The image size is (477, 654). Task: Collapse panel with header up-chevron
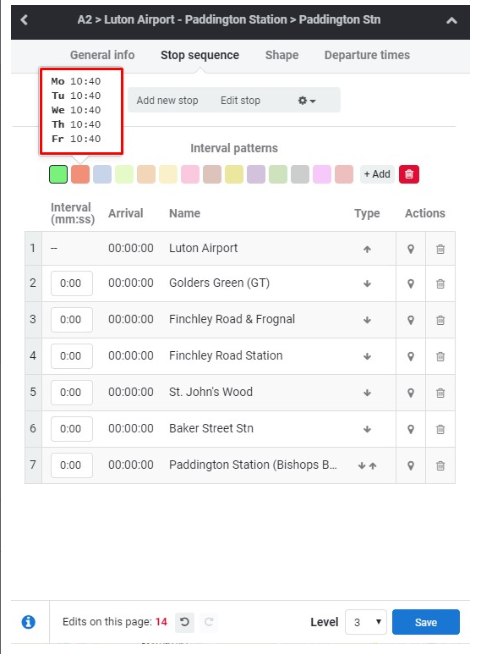coord(452,20)
